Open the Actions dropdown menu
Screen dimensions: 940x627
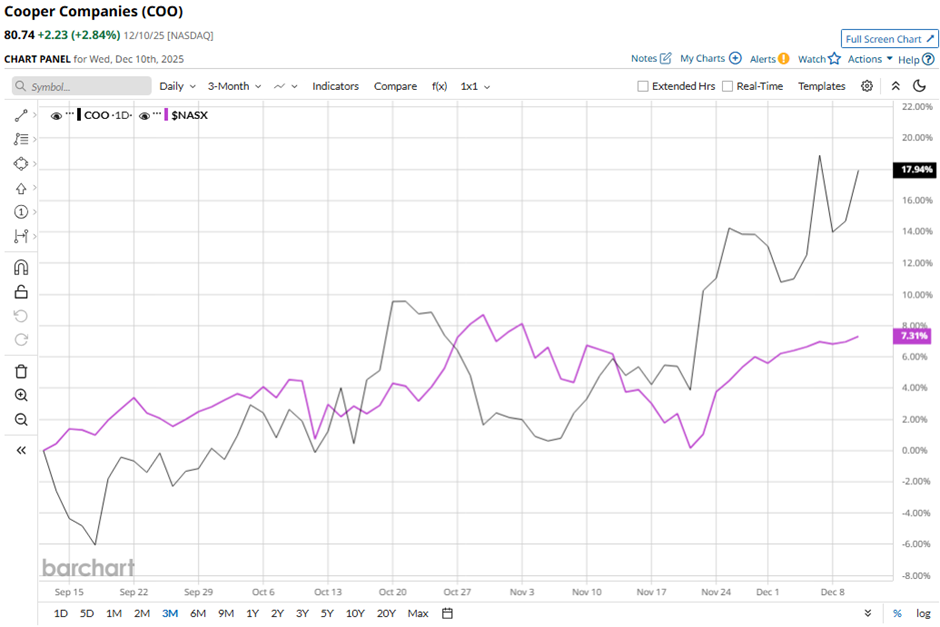(x=870, y=59)
